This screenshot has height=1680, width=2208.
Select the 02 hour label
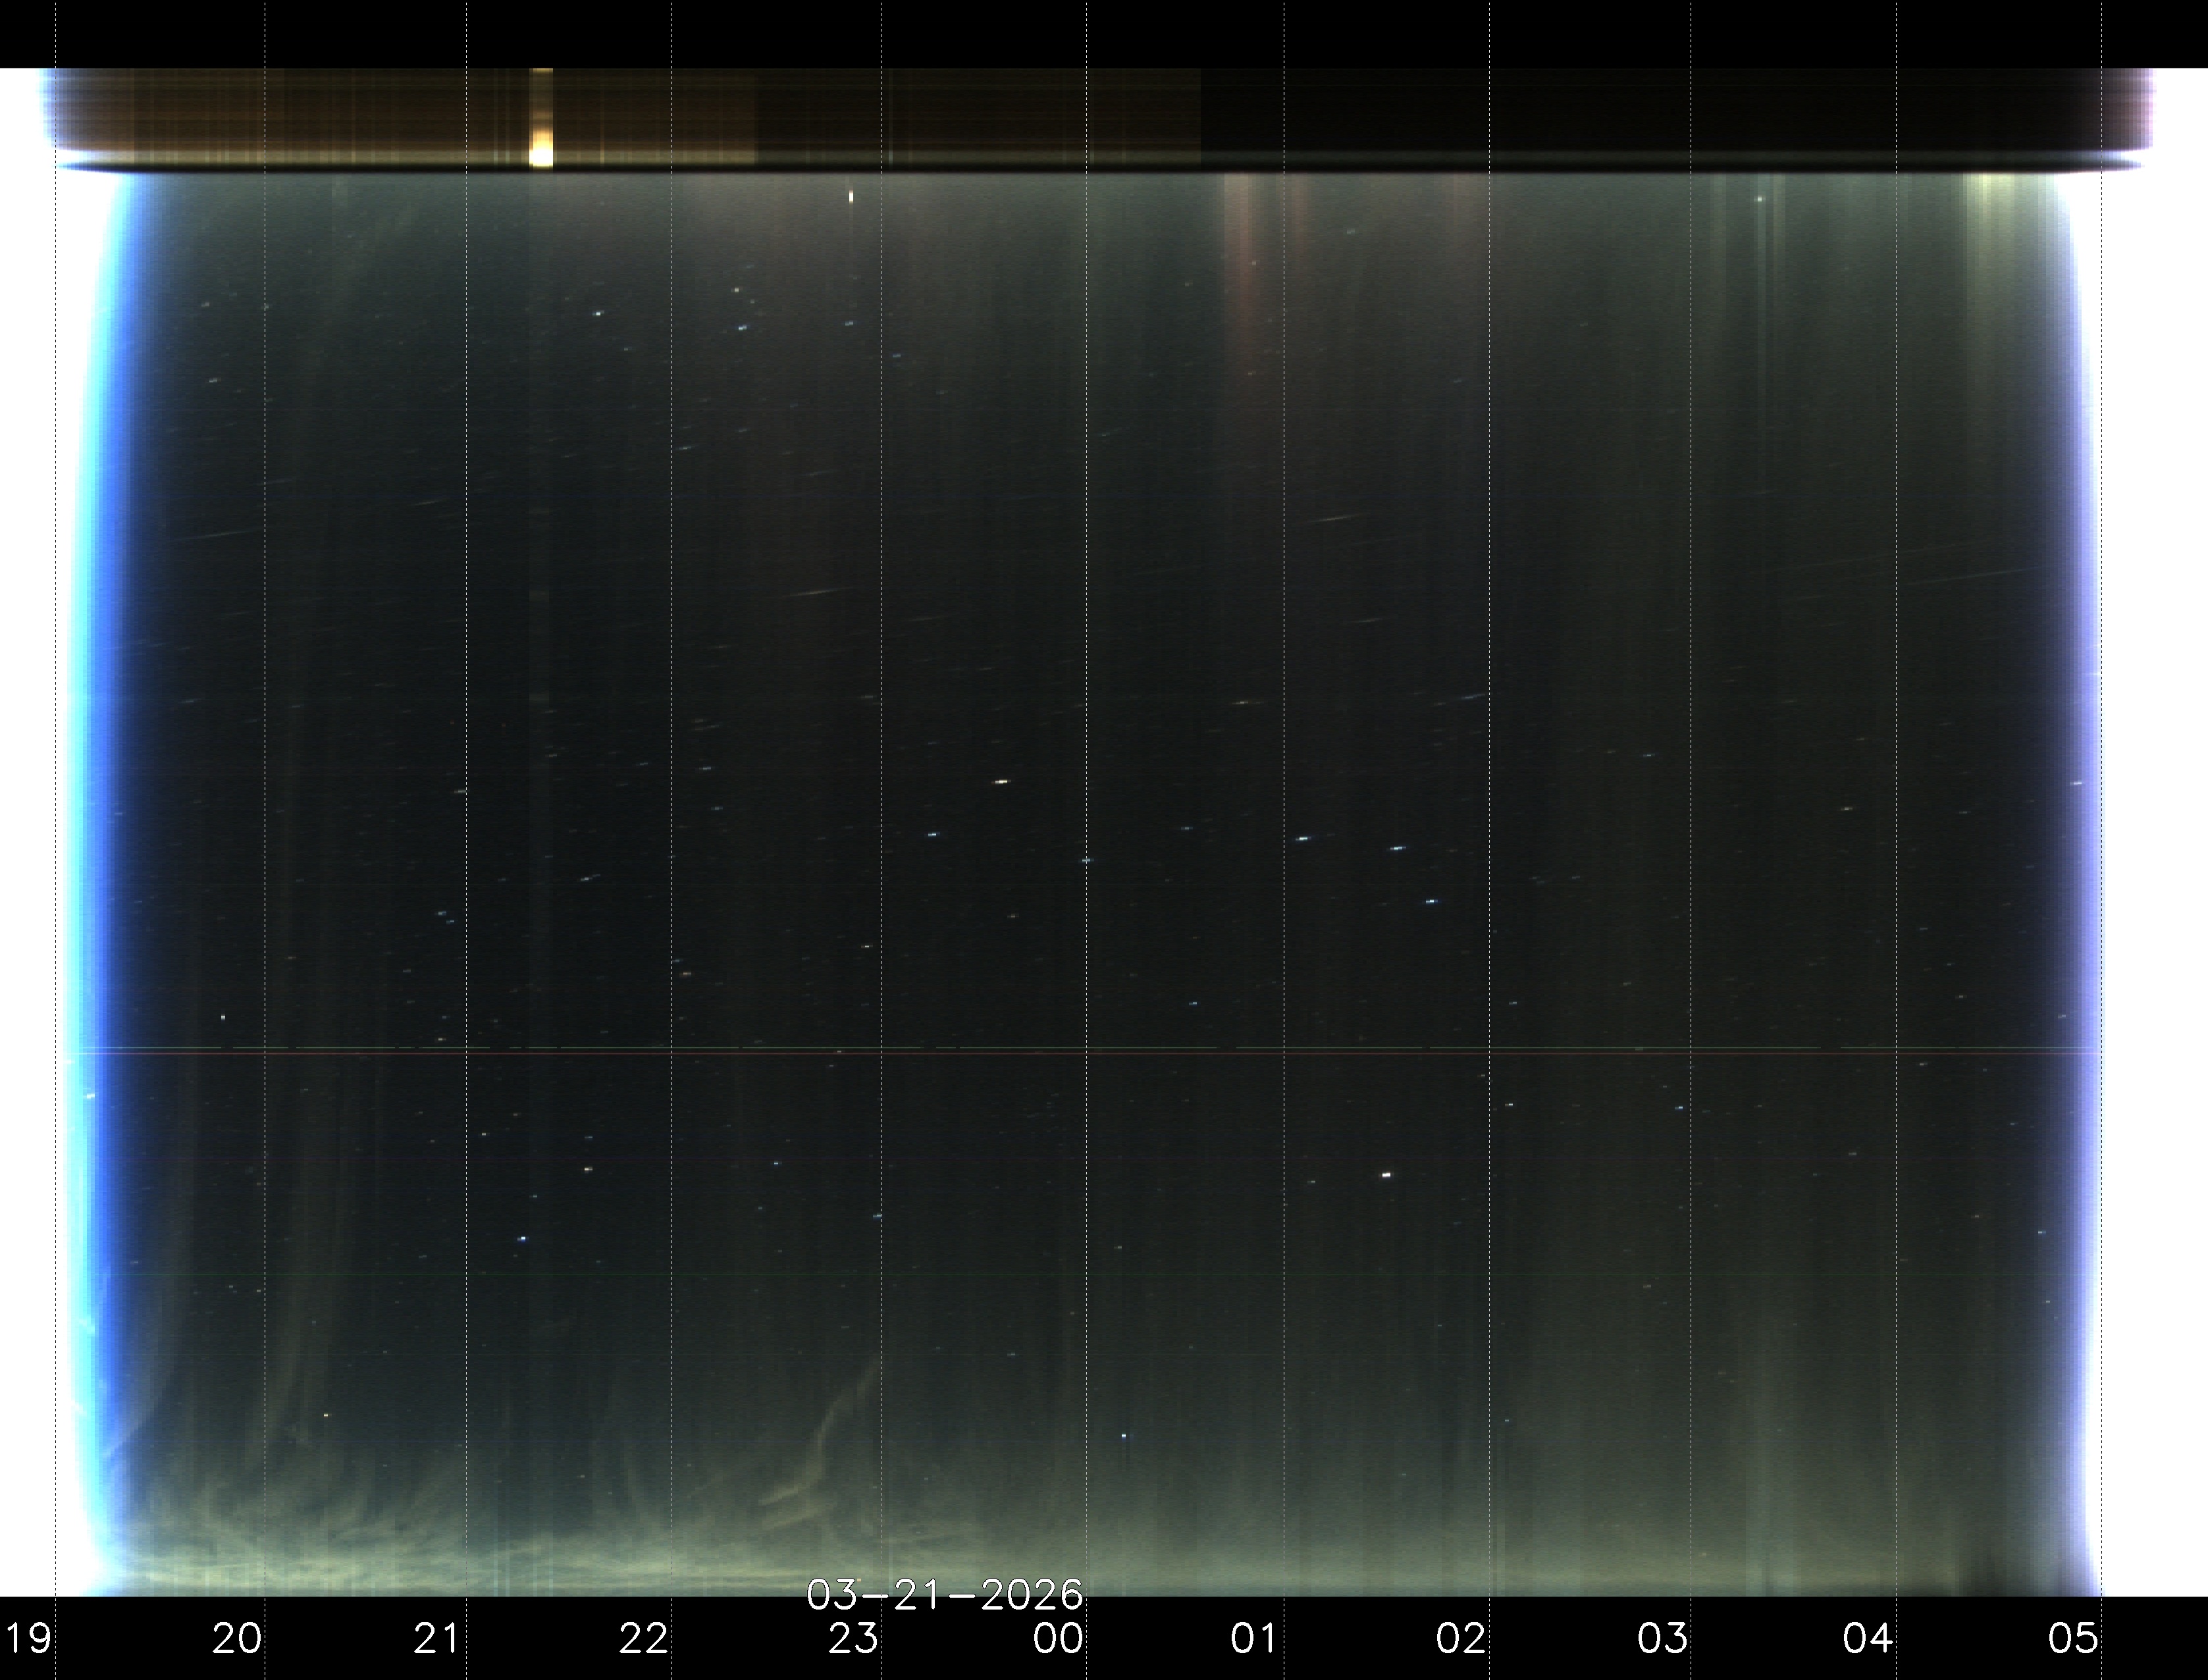[1460, 1639]
